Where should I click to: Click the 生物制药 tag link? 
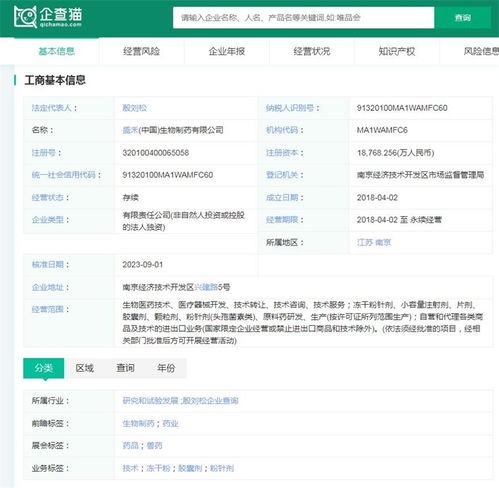(x=138, y=424)
